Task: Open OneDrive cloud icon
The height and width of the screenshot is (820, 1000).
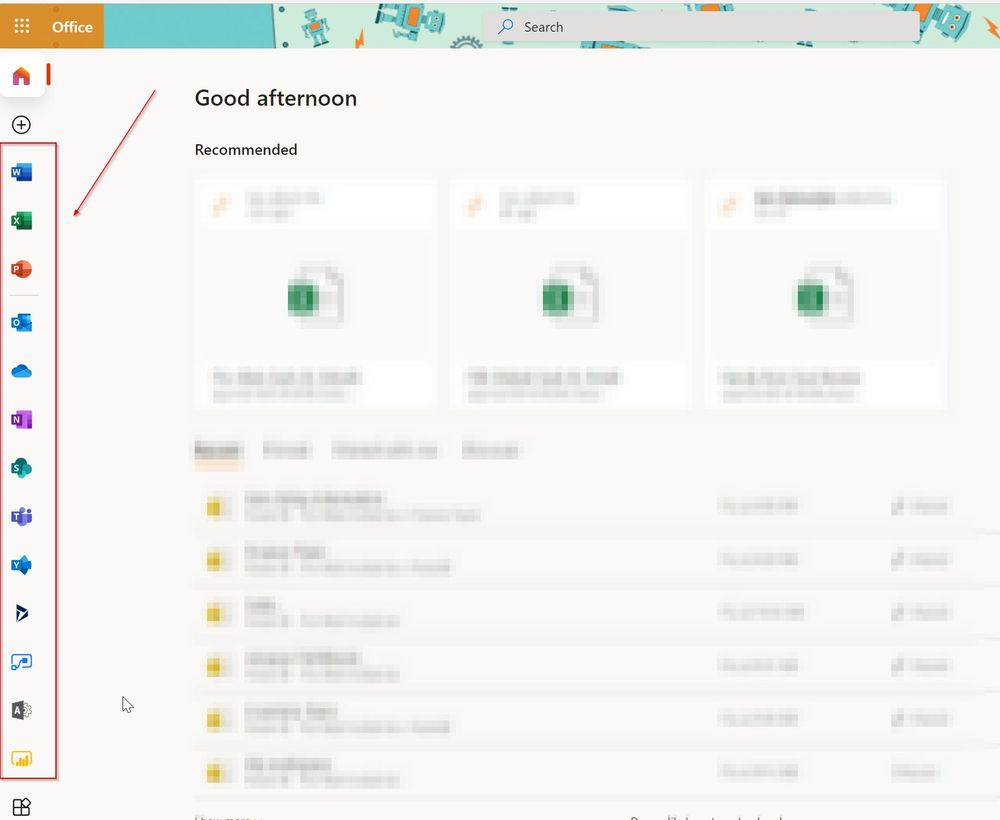Action: pyautogui.click(x=21, y=371)
